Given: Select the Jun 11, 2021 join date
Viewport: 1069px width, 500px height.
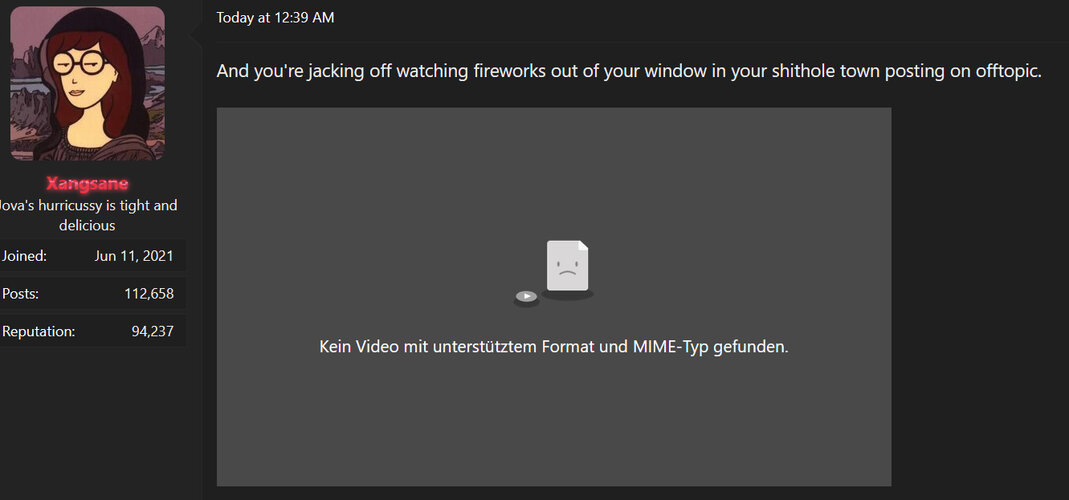Looking at the screenshot, I should (134, 256).
